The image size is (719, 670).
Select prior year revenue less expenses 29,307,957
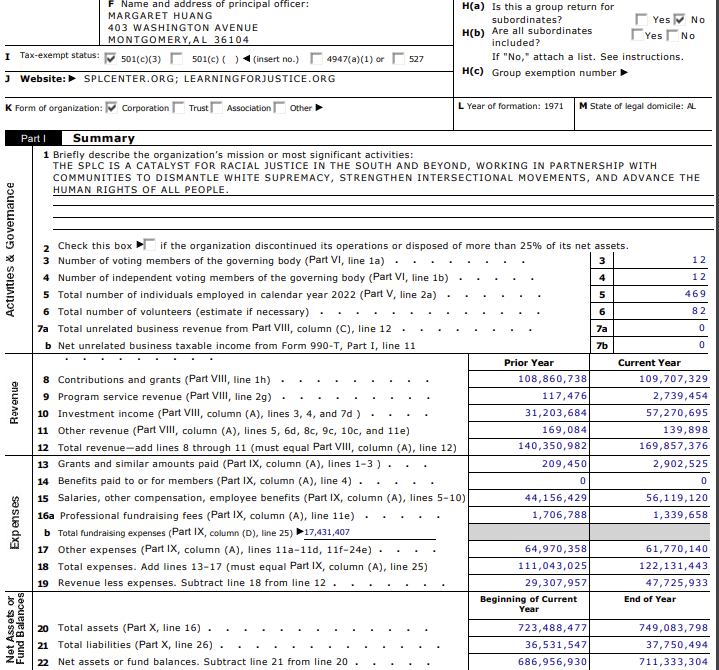click(x=556, y=582)
